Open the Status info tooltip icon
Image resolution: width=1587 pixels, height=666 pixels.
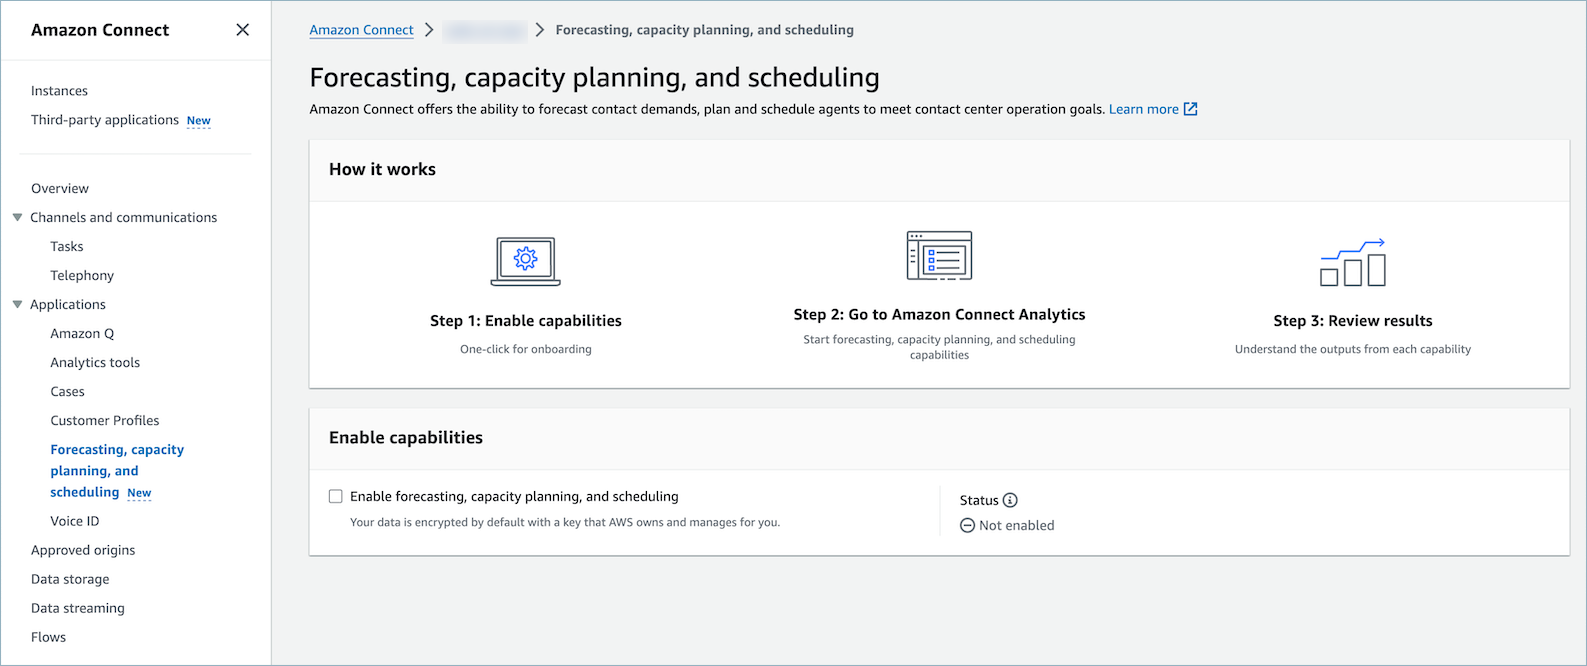1012,499
